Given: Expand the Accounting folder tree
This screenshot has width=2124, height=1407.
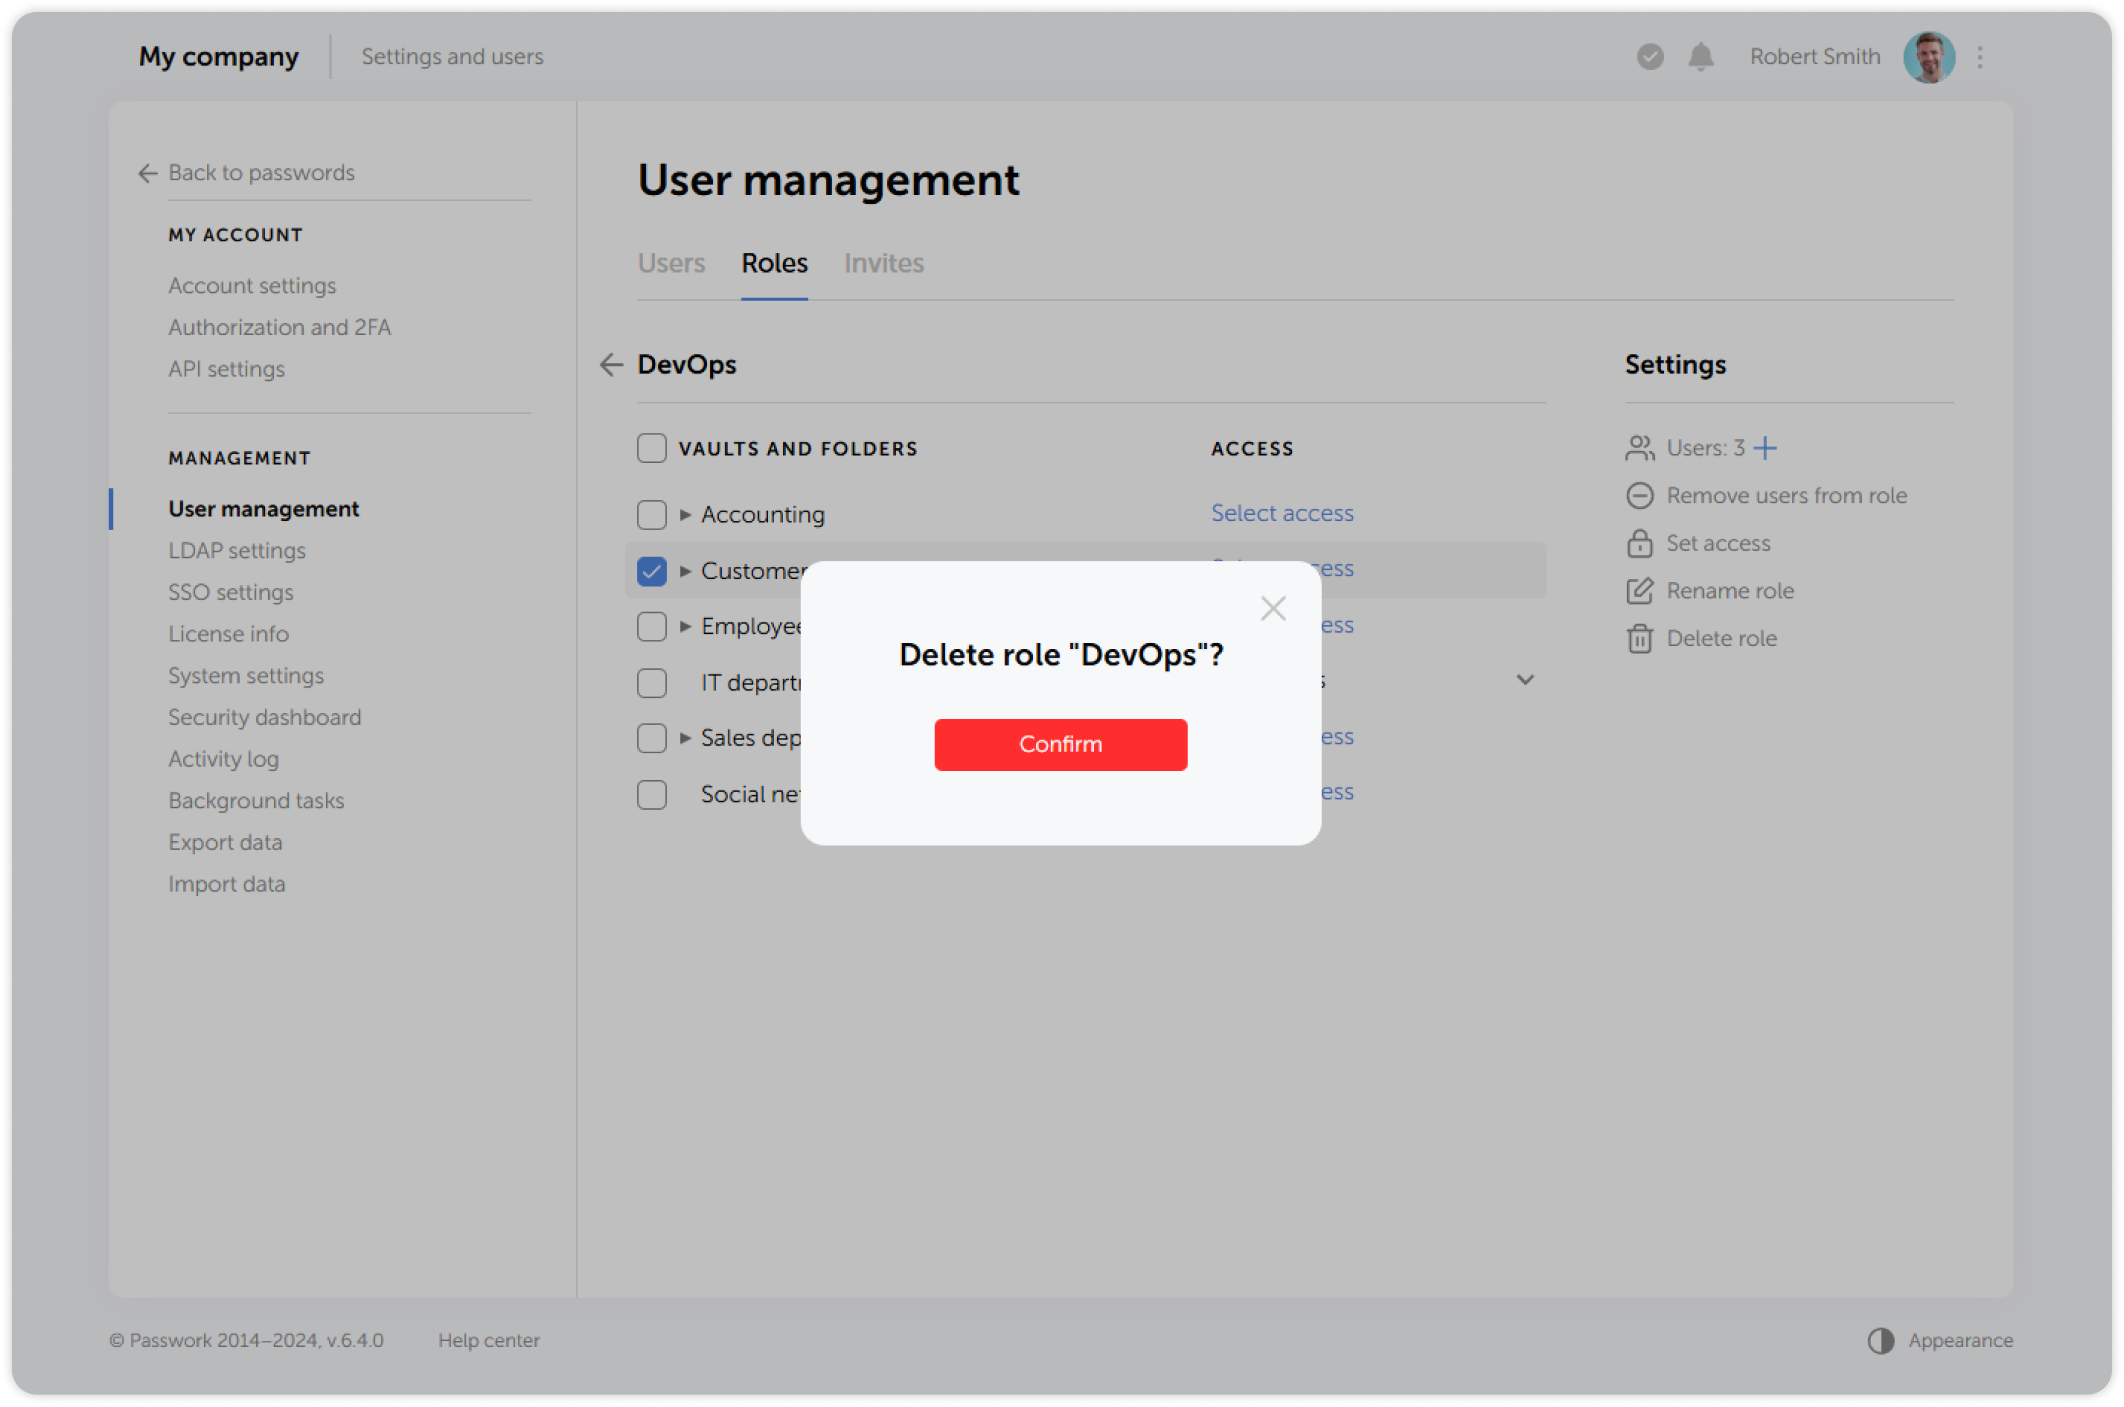Looking at the screenshot, I should point(685,515).
